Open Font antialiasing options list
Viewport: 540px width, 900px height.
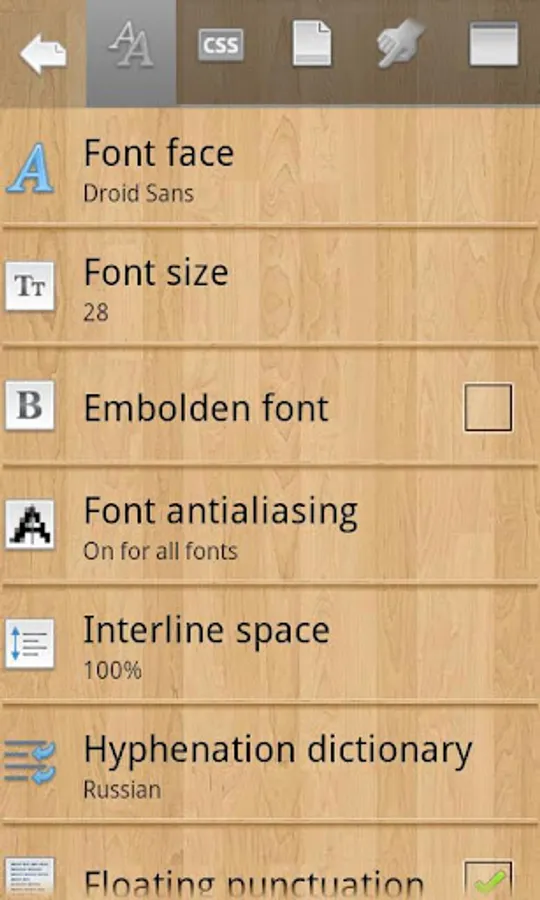[270, 526]
